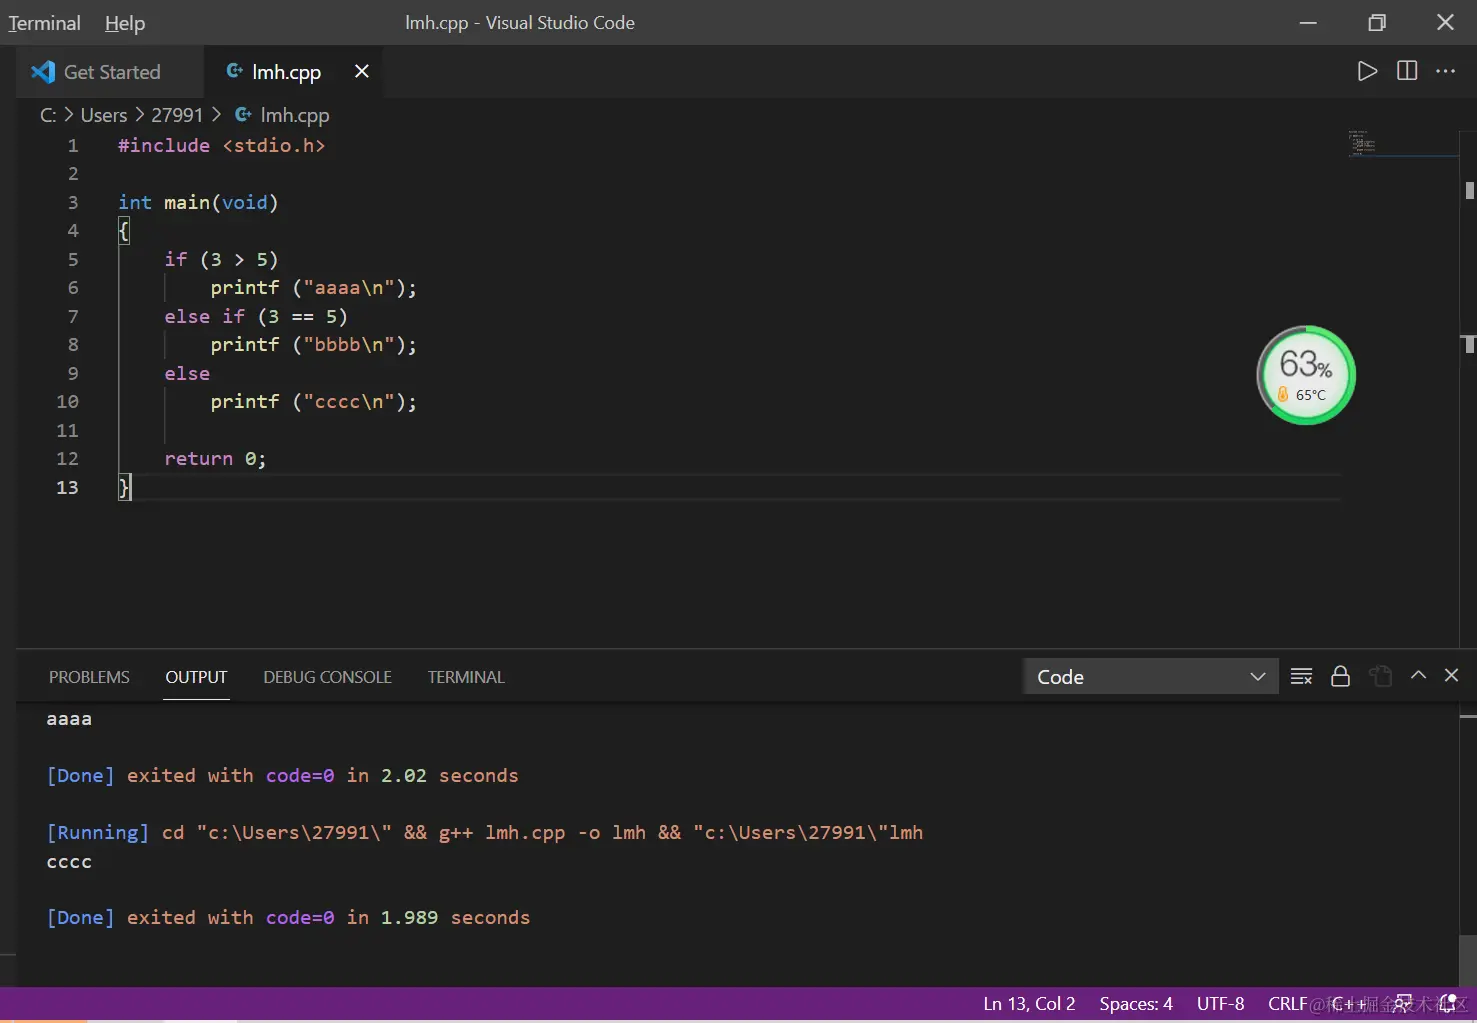Clear the output using the list icon
This screenshot has height=1023, width=1477.
pos(1301,677)
